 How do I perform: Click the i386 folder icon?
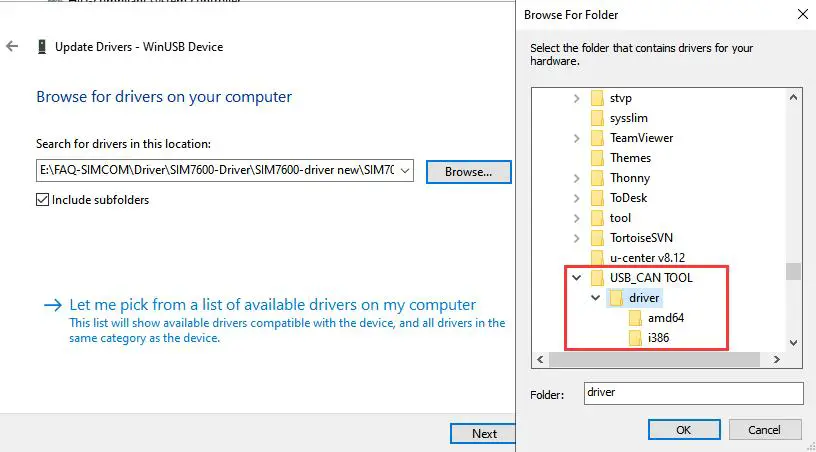click(635, 338)
